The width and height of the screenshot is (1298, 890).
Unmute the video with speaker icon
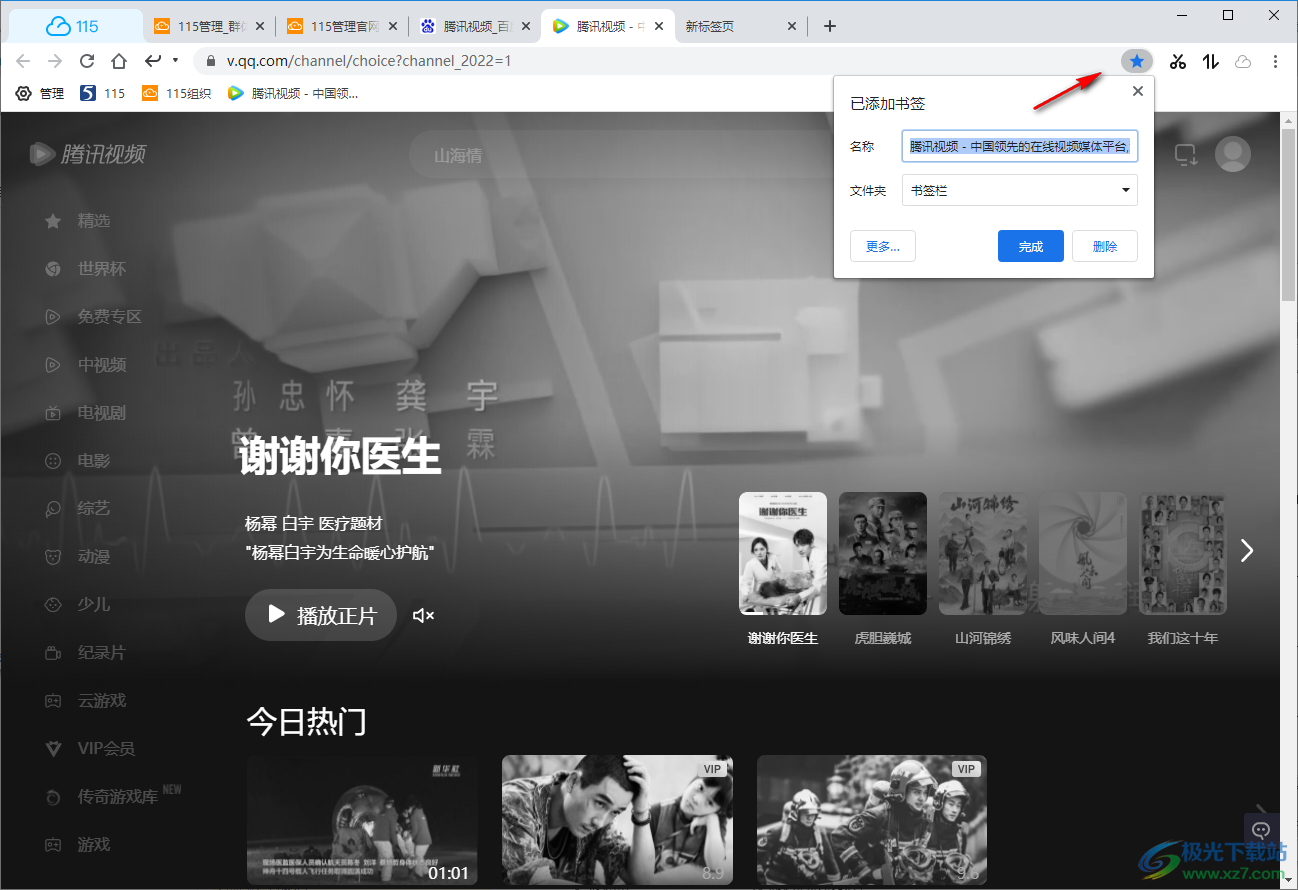(x=424, y=615)
